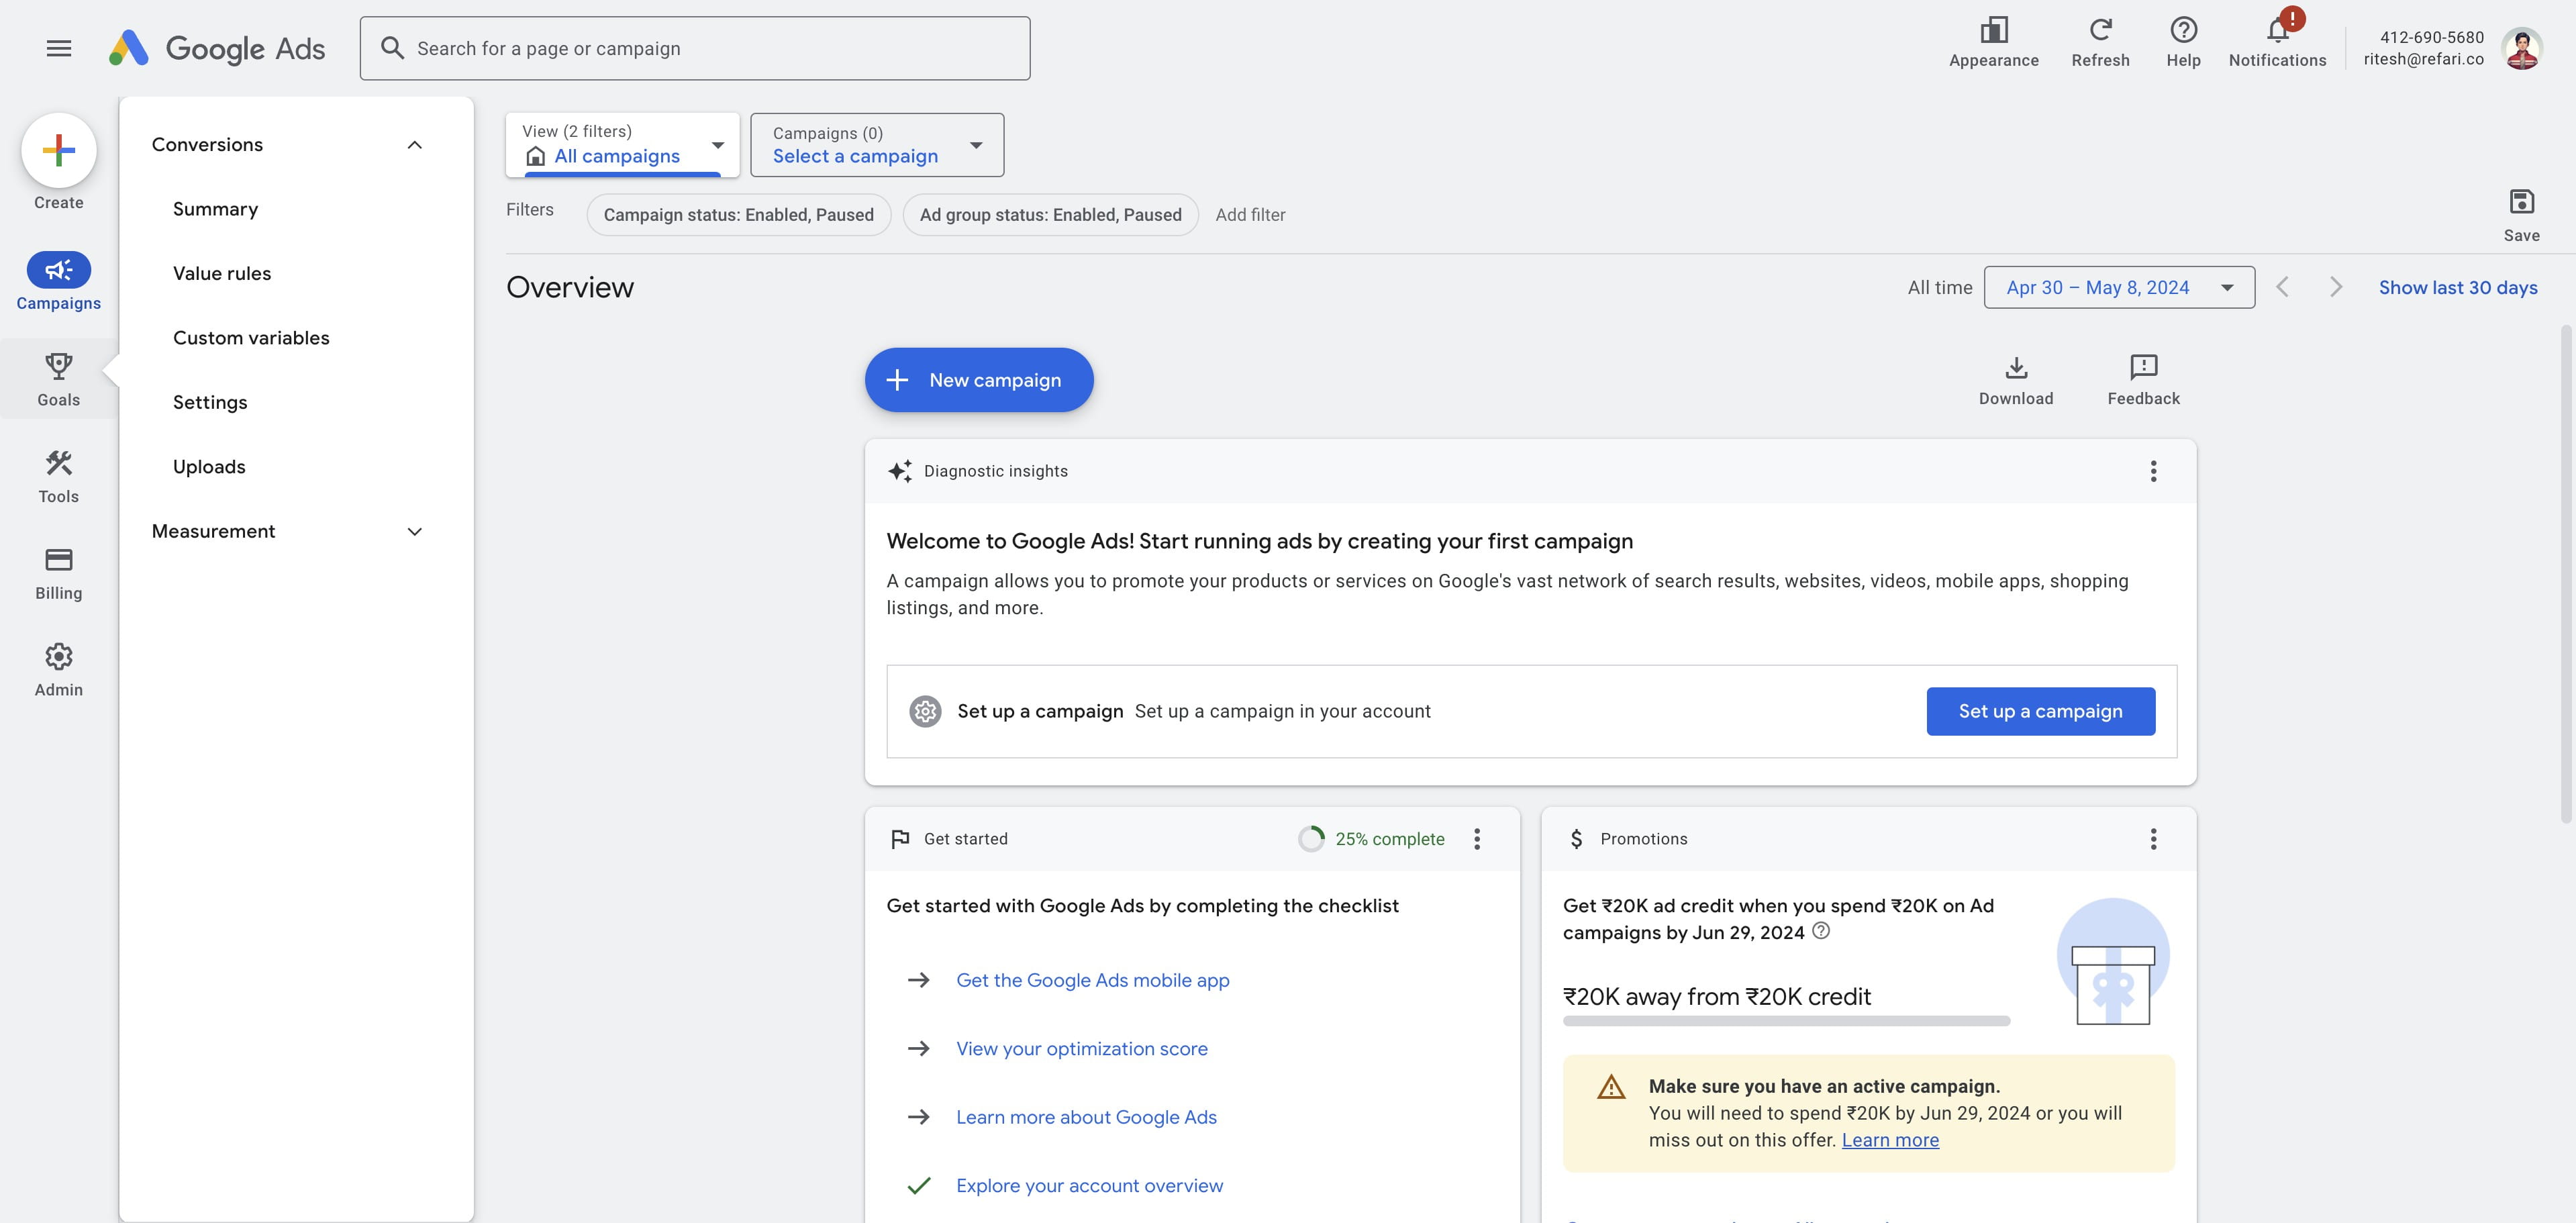Click the promotions gift illustration
2576x1223 pixels.
point(2112,962)
